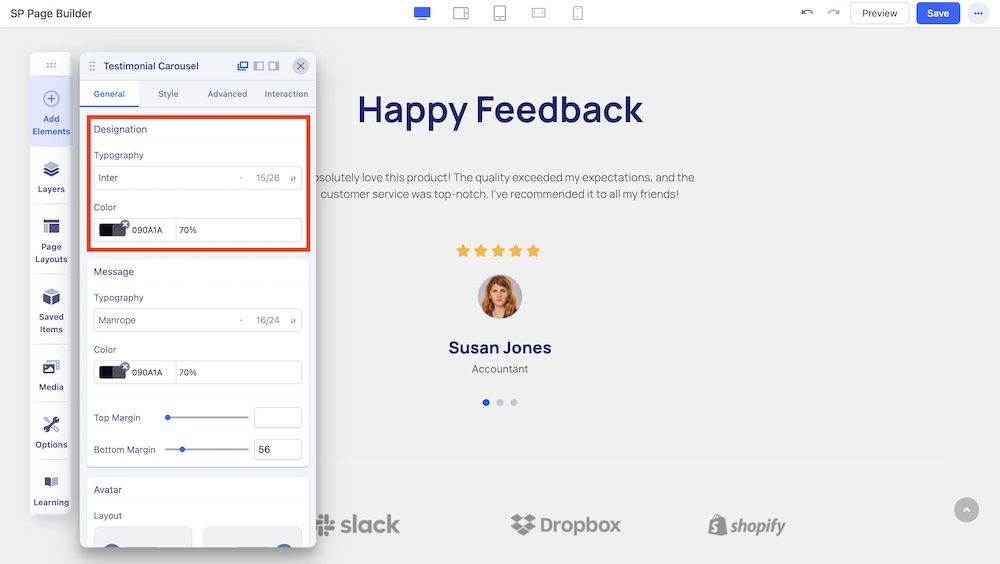The width and height of the screenshot is (1000, 564).
Task: Click the Save button
Action: (938, 13)
